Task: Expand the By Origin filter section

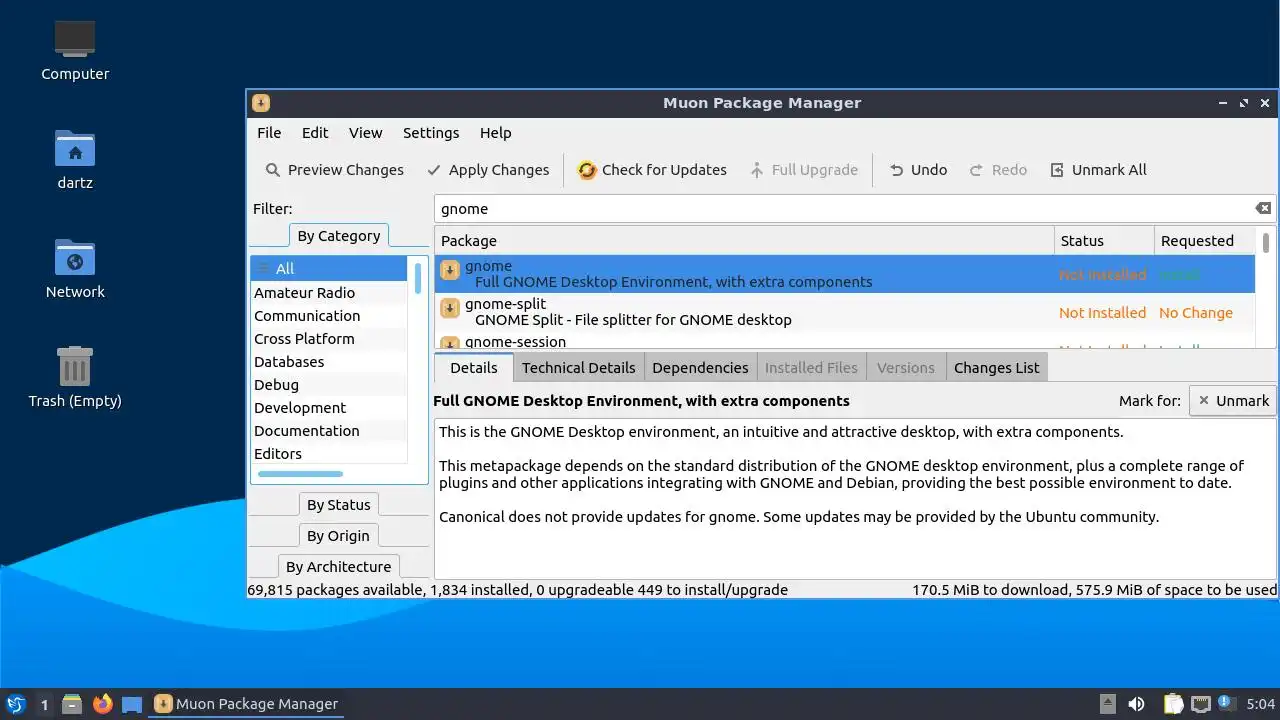Action: coord(339,536)
